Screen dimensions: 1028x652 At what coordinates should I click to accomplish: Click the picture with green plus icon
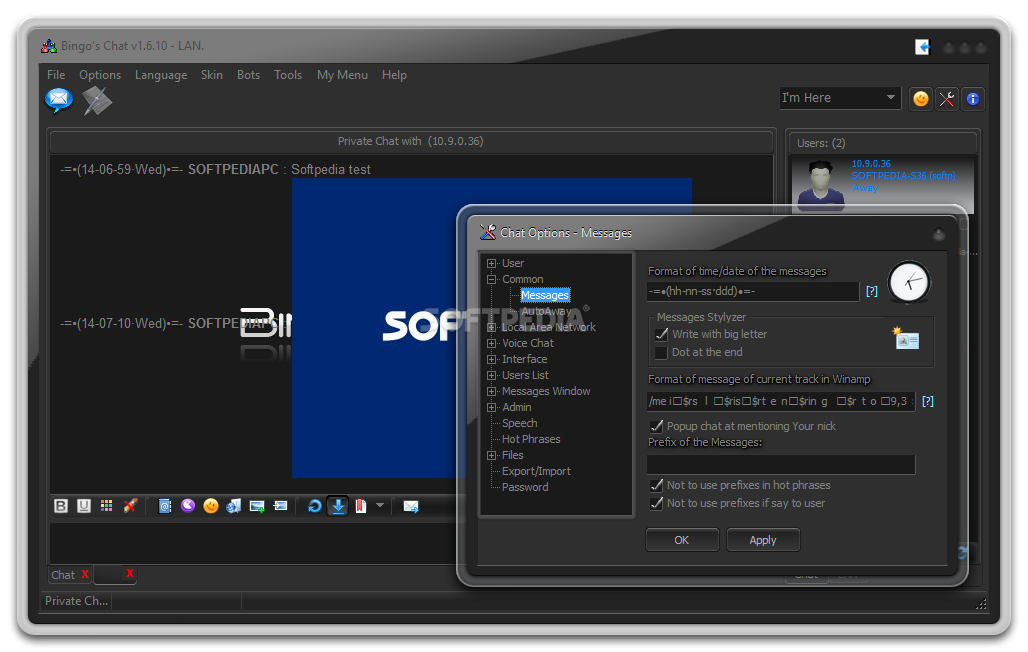tap(257, 506)
